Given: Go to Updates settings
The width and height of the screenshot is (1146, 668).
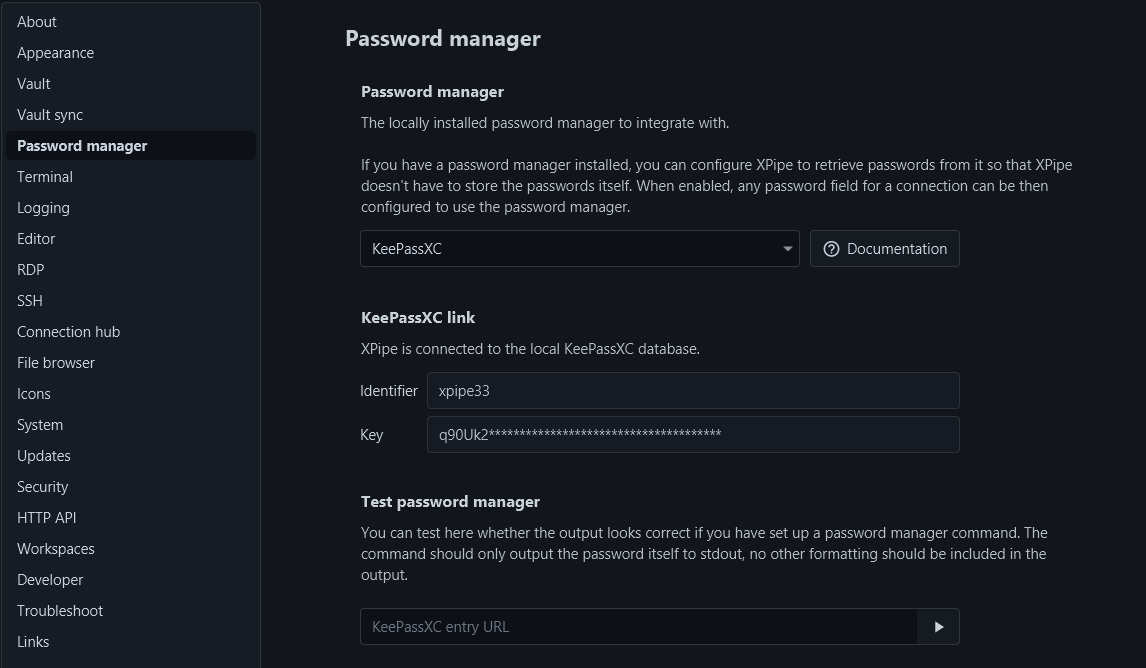Looking at the screenshot, I should [130, 456].
